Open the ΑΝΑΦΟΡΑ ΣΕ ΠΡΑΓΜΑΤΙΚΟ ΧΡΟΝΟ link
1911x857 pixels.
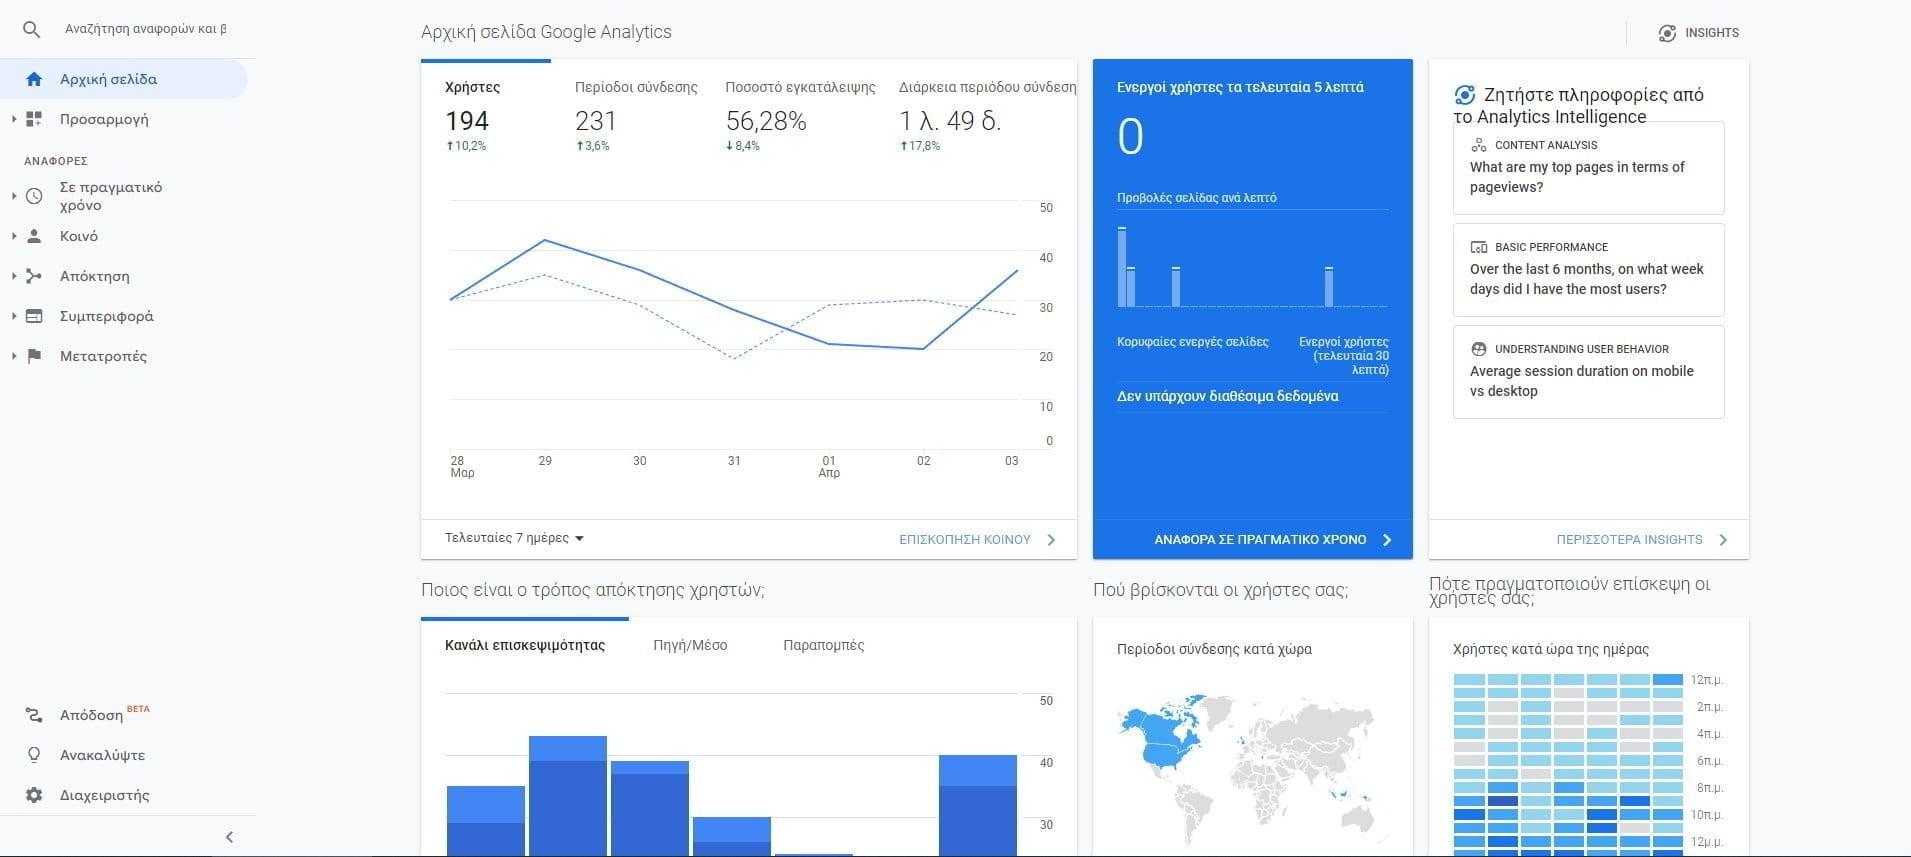coord(1260,540)
